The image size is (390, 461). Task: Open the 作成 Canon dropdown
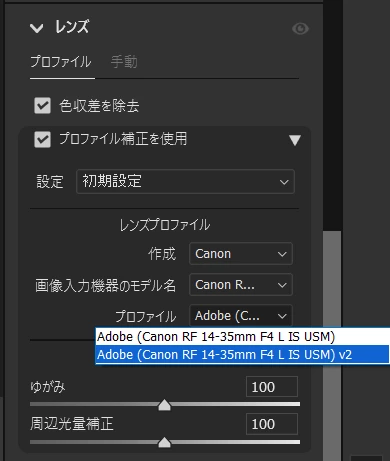[241, 254]
